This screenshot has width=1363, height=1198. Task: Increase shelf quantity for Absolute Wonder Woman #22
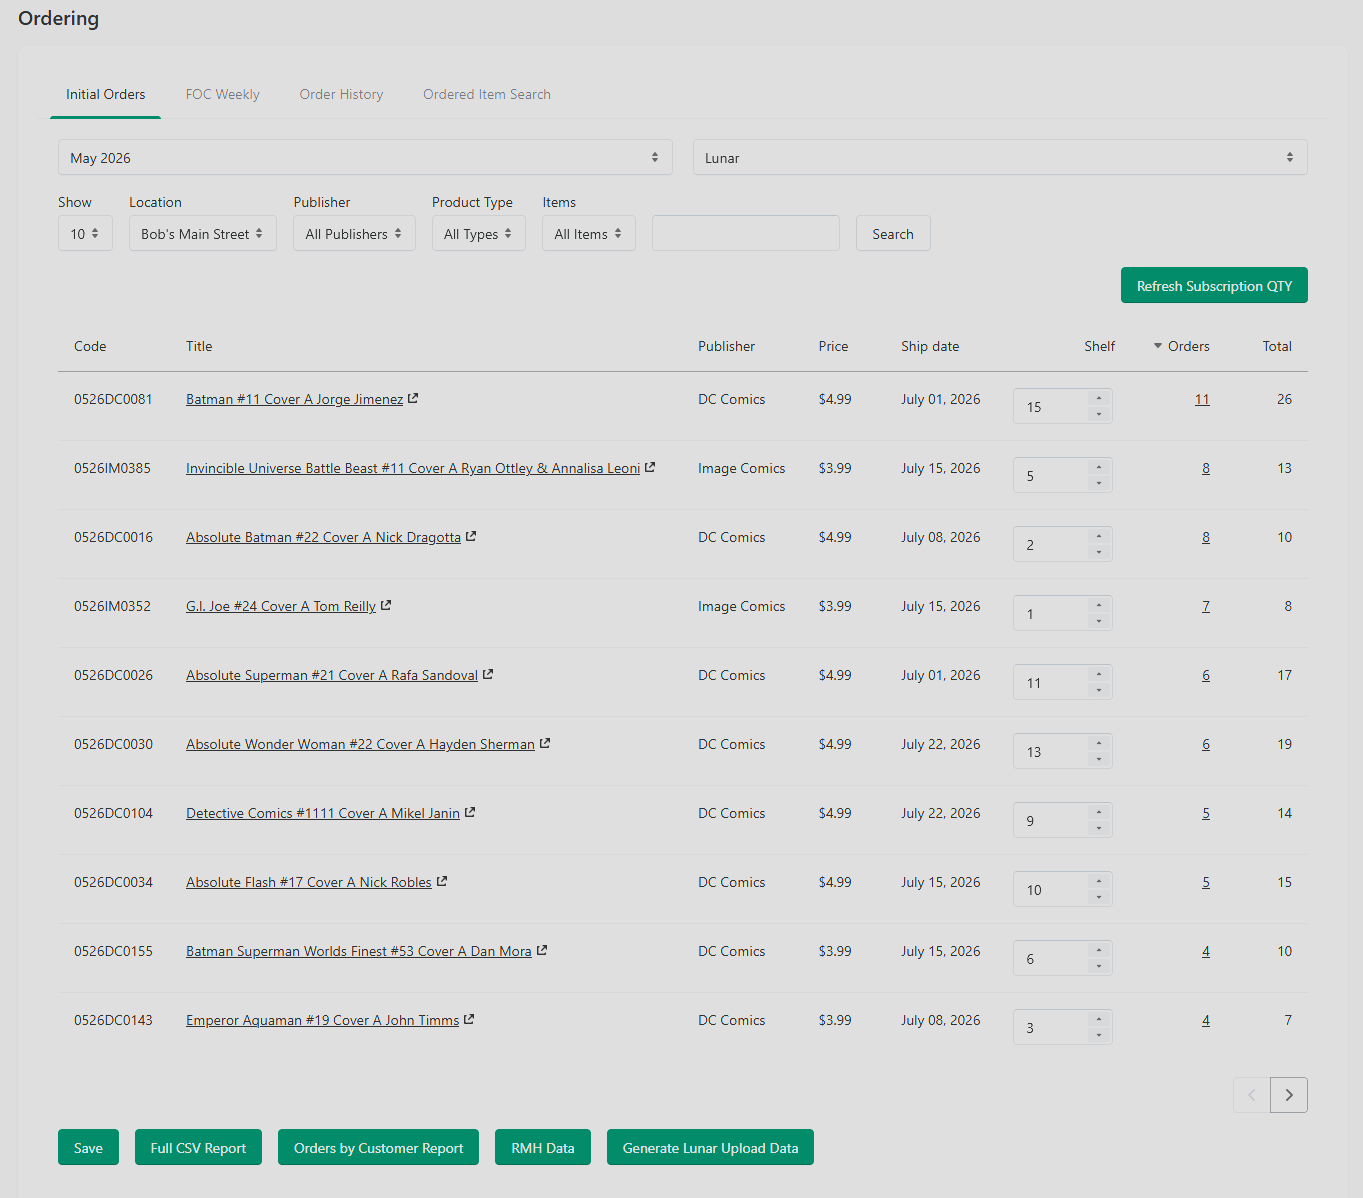point(1099,743)
